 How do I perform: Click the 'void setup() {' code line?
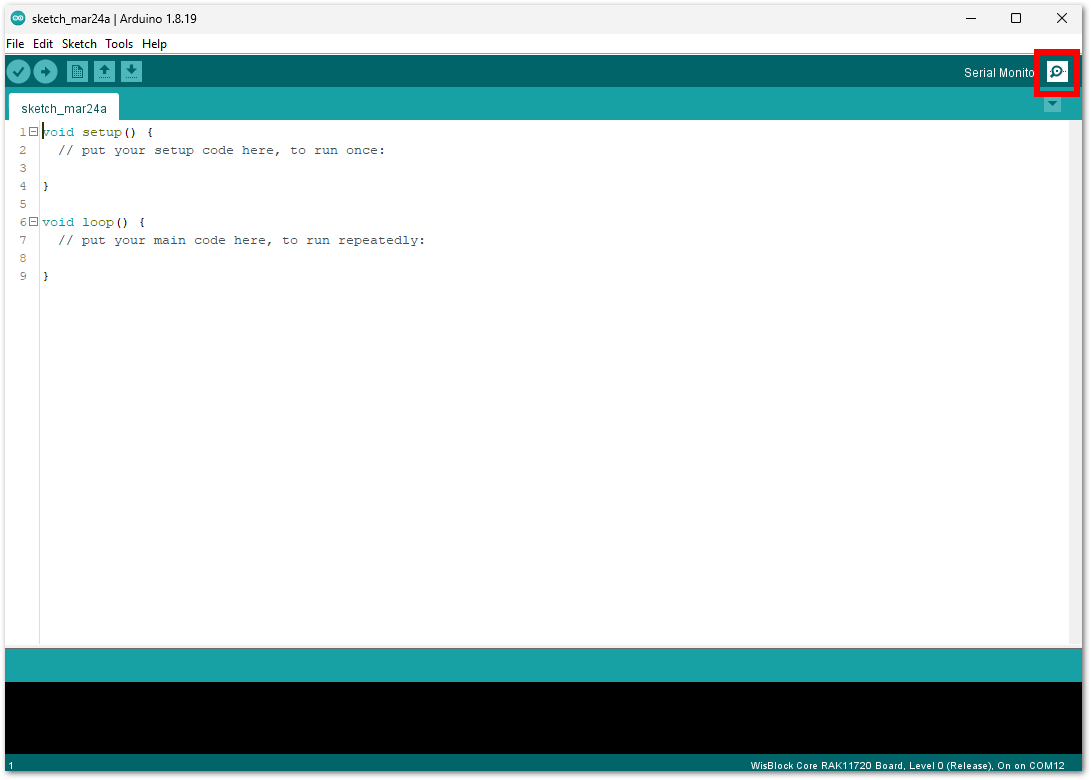97,132
